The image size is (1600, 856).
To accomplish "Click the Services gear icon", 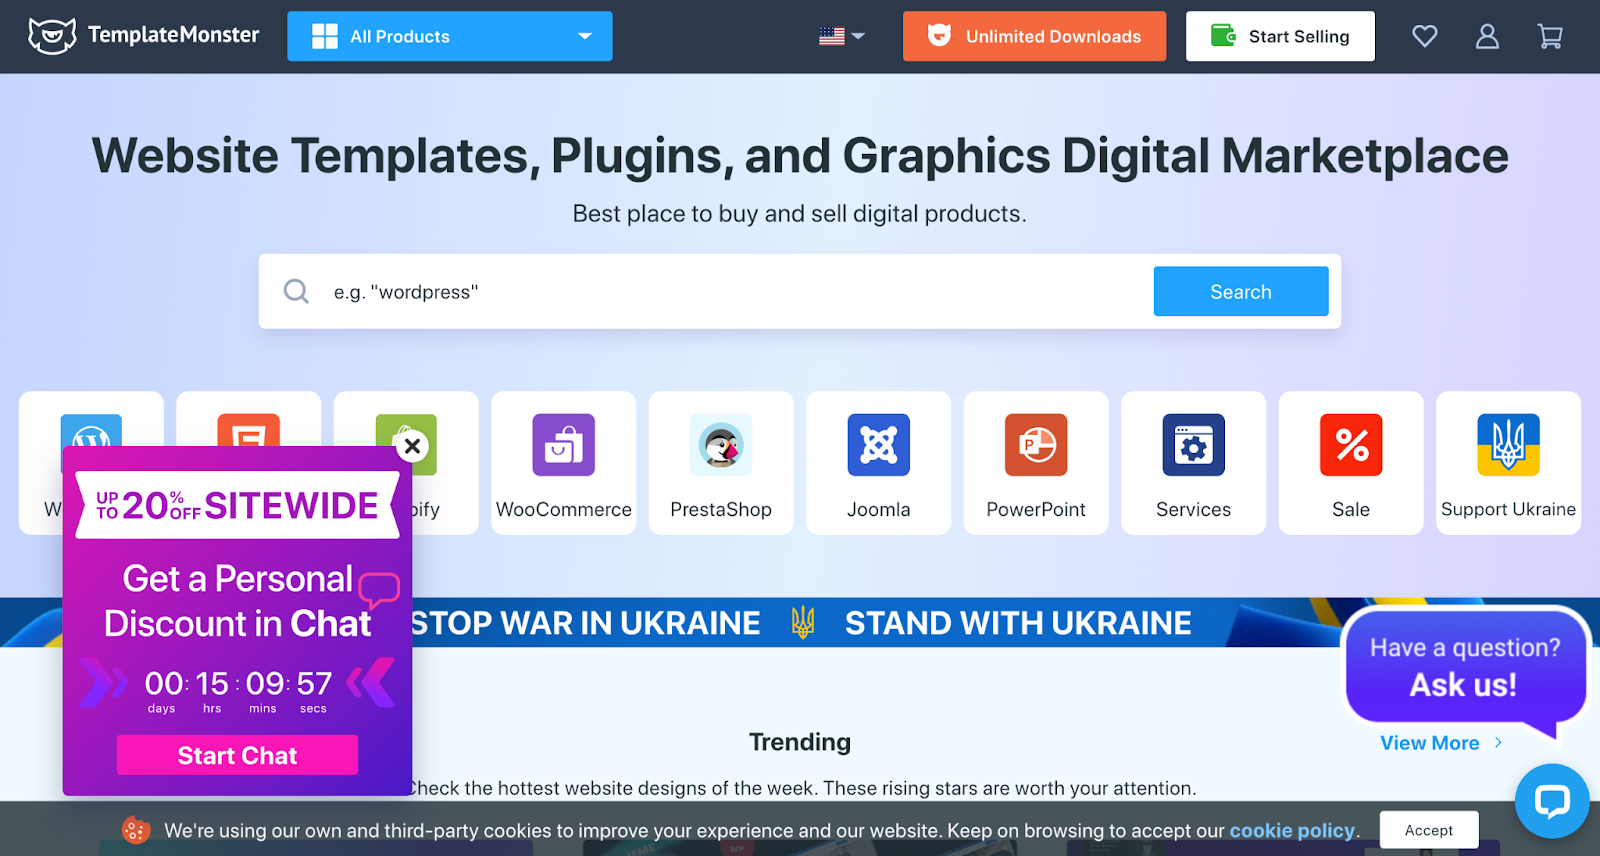I will (1194, 445).
